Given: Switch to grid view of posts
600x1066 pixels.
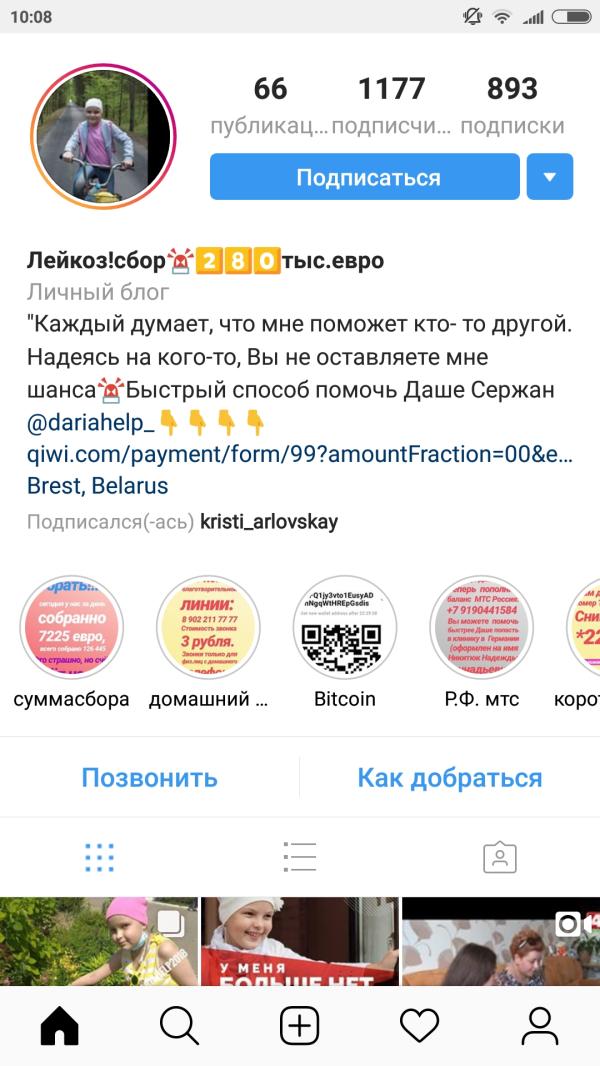Looking at the screenshot, I should coord(100,857).
